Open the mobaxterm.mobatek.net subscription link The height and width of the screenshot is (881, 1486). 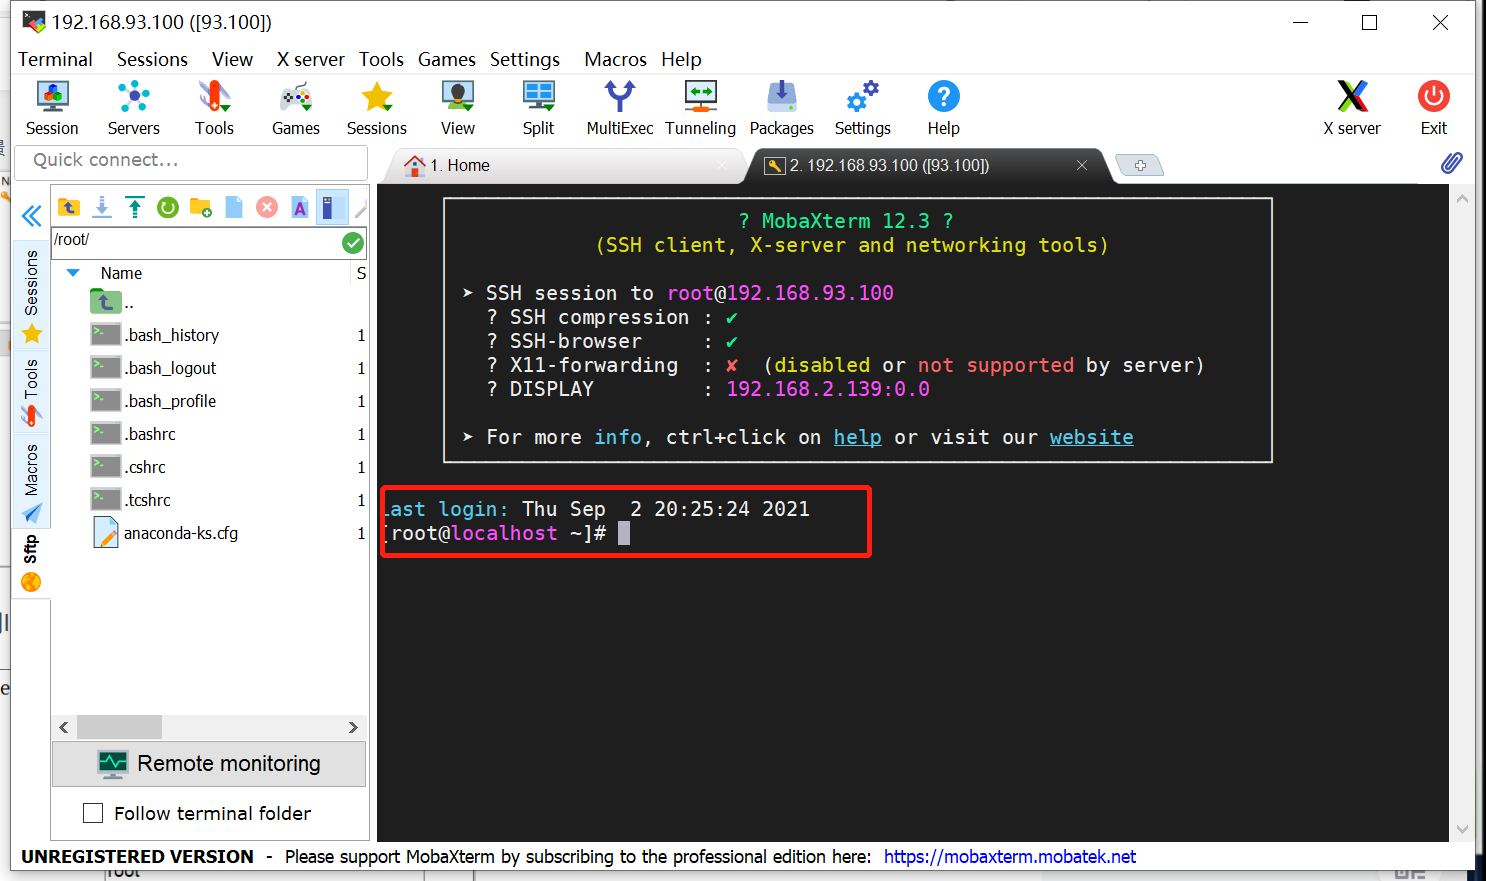click(x=1010, y=857)
